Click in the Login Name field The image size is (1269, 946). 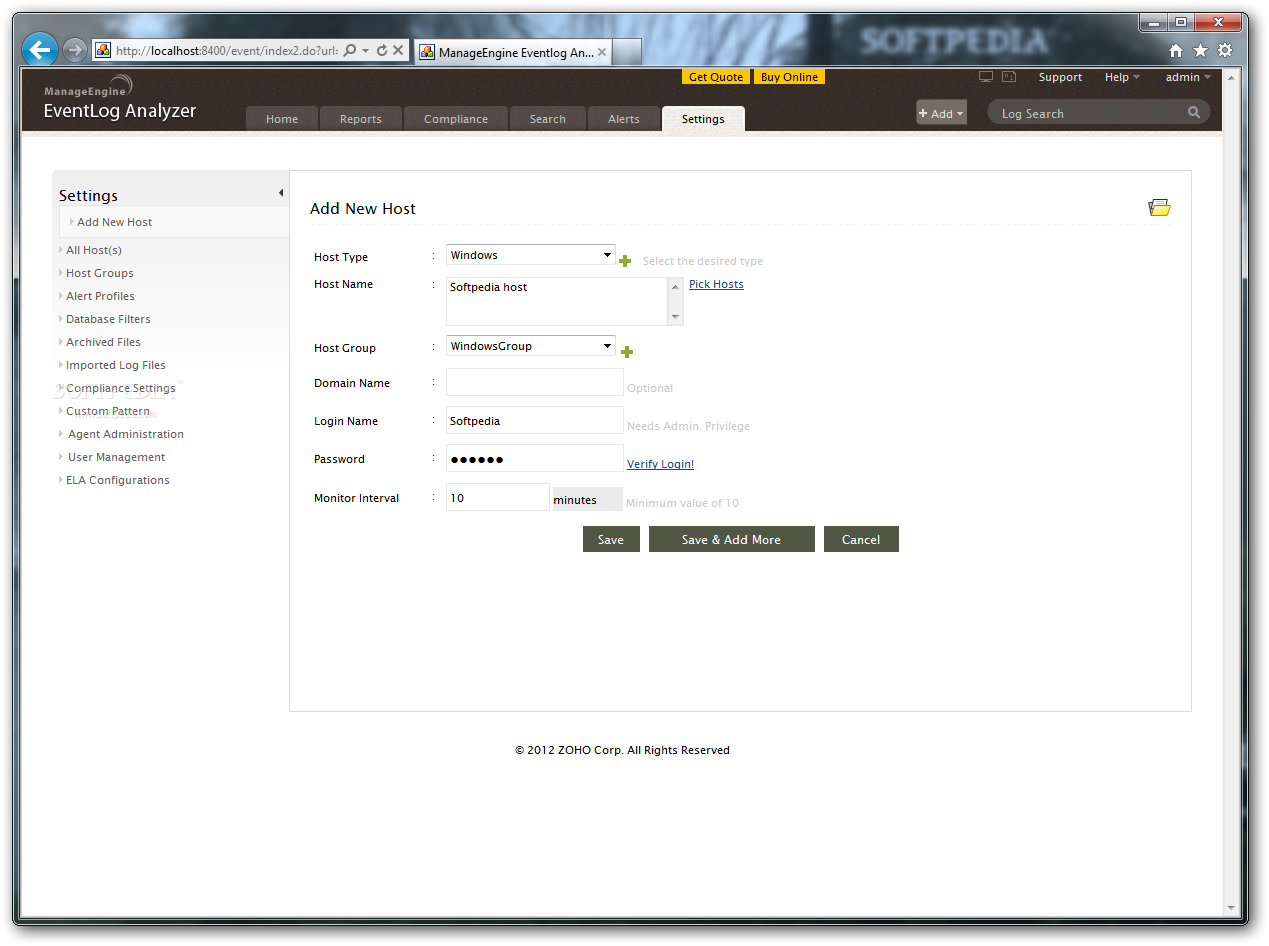[534, 420]
